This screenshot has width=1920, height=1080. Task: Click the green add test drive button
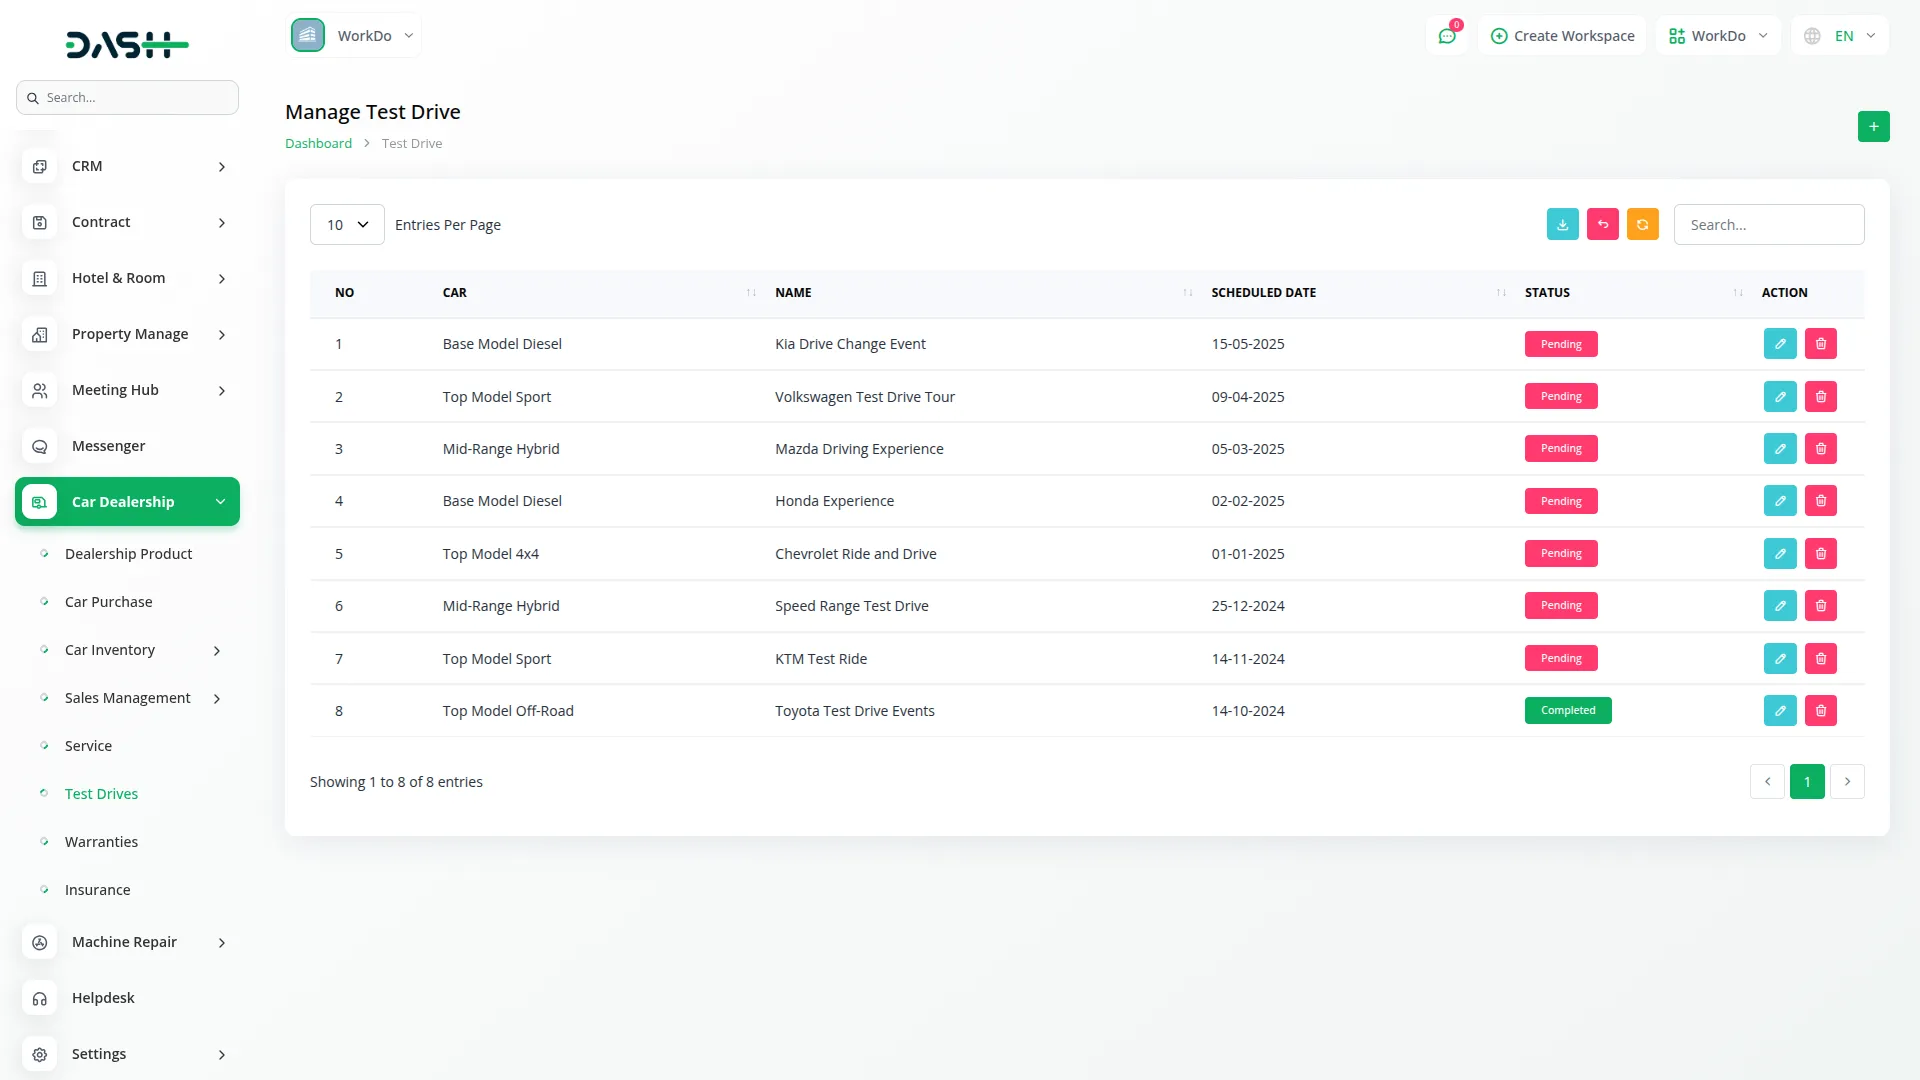click(x=1873, y=127)
